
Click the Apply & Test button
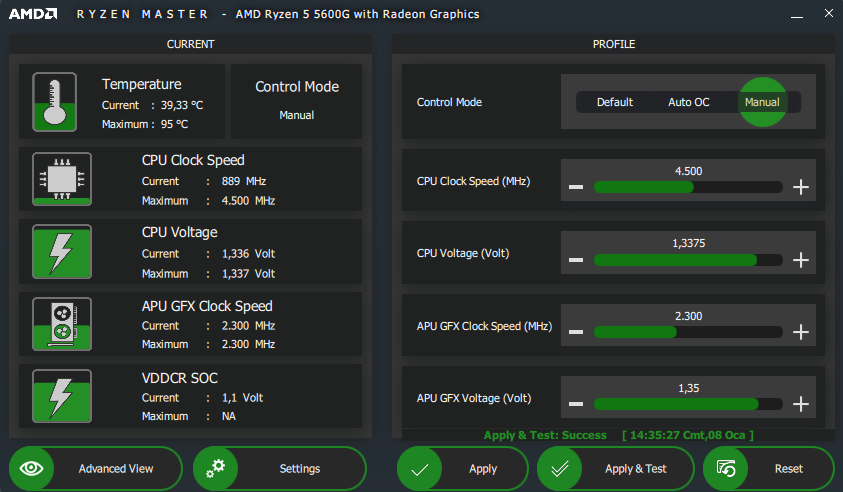coord(615,469)
